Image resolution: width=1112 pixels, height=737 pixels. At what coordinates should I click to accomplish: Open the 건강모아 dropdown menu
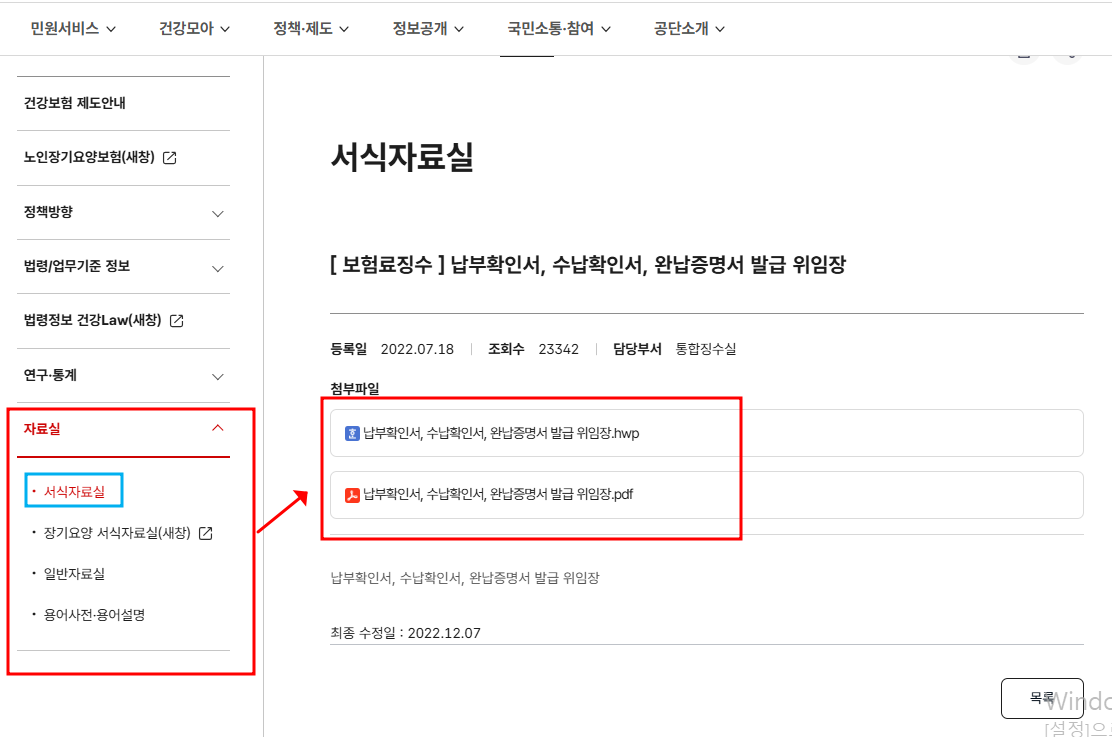point(193,28)
